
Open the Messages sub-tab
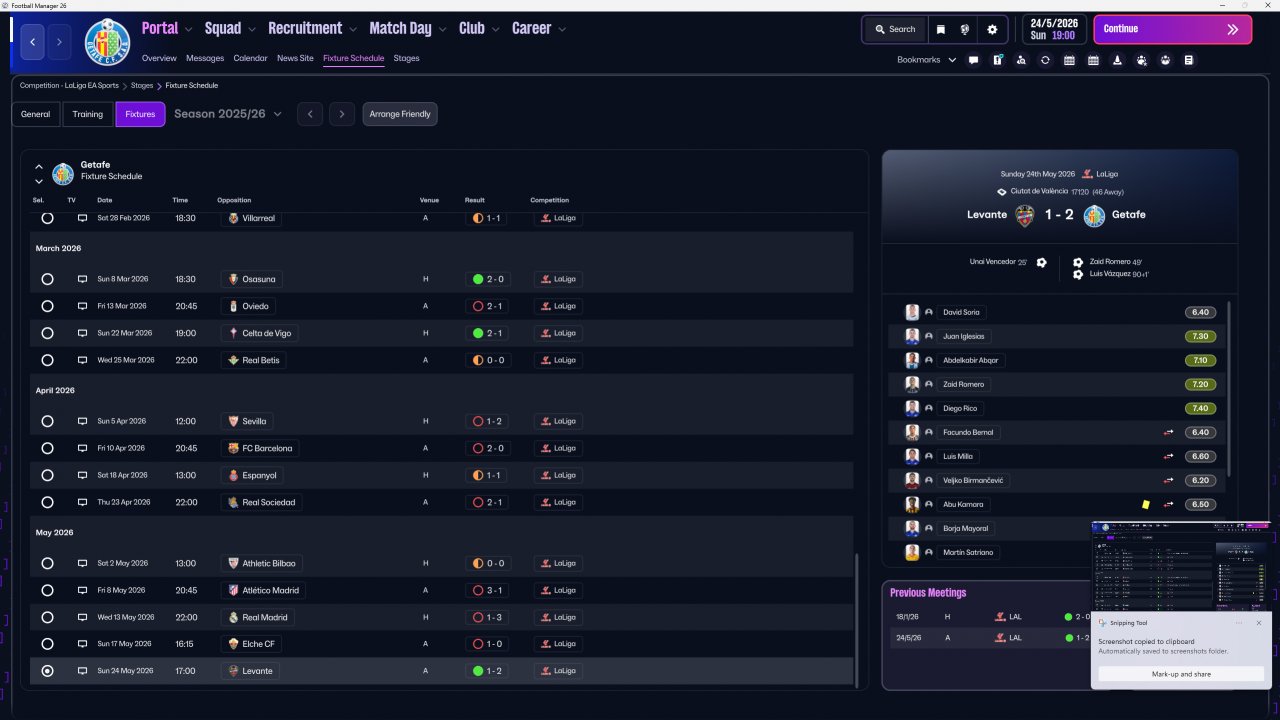(205, 58)
